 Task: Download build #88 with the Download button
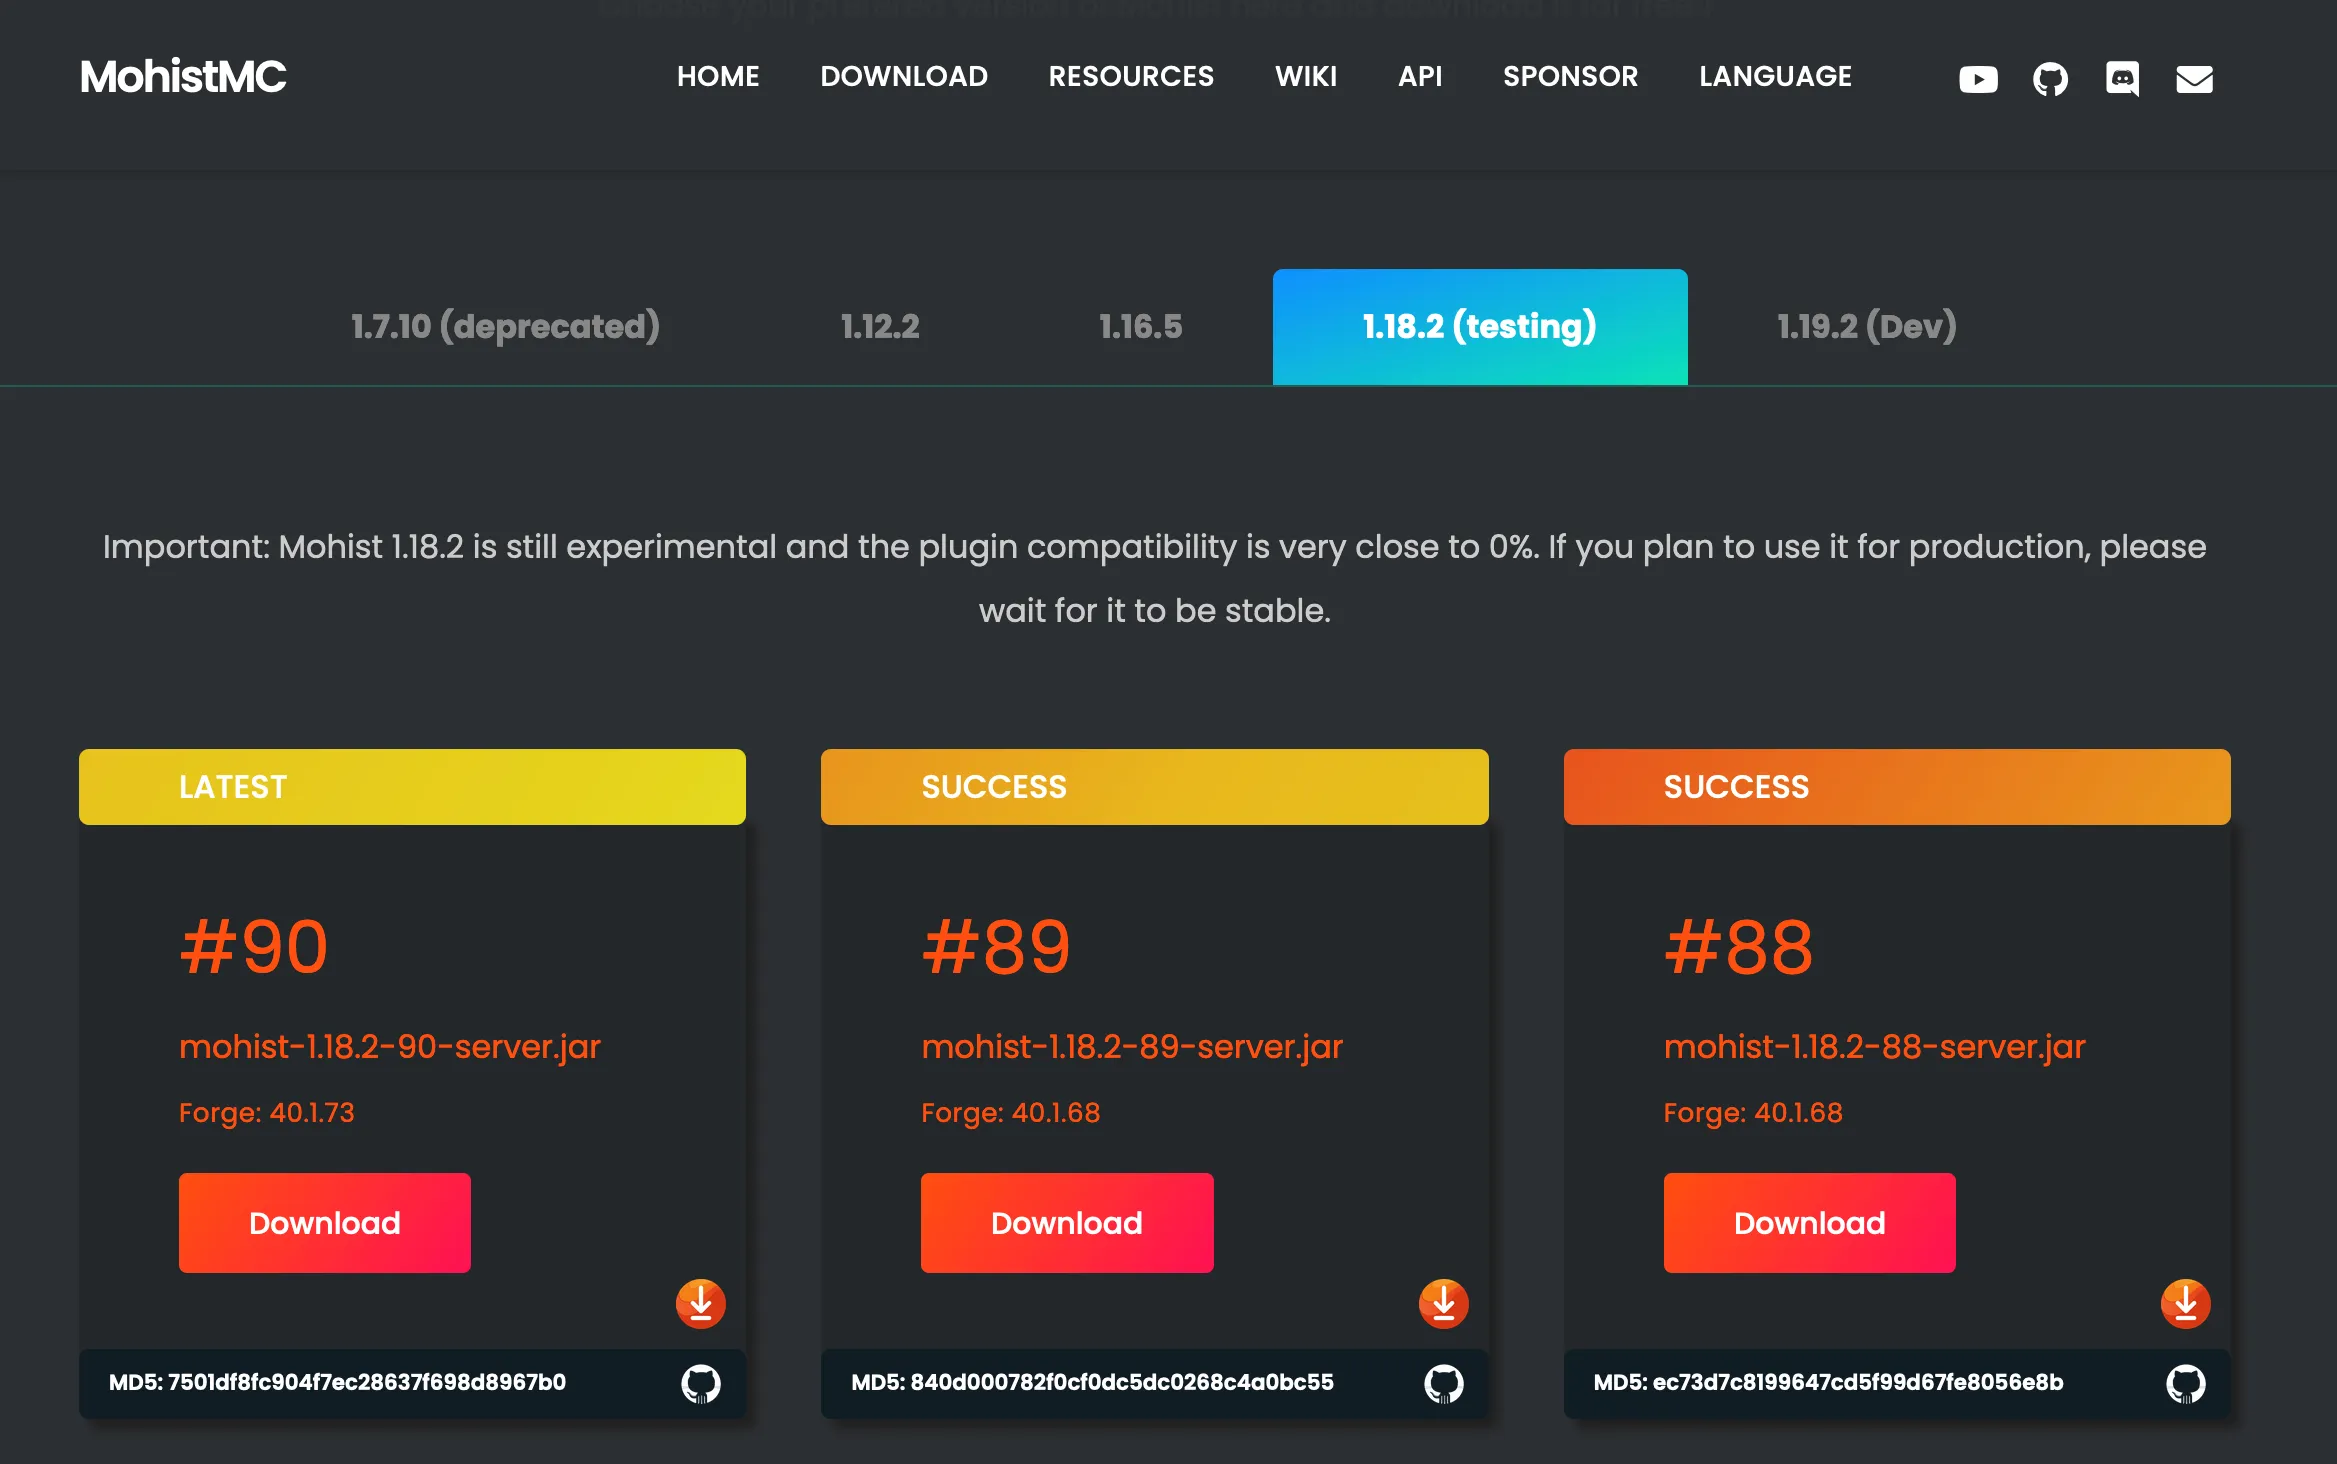click(1810, 1222)
